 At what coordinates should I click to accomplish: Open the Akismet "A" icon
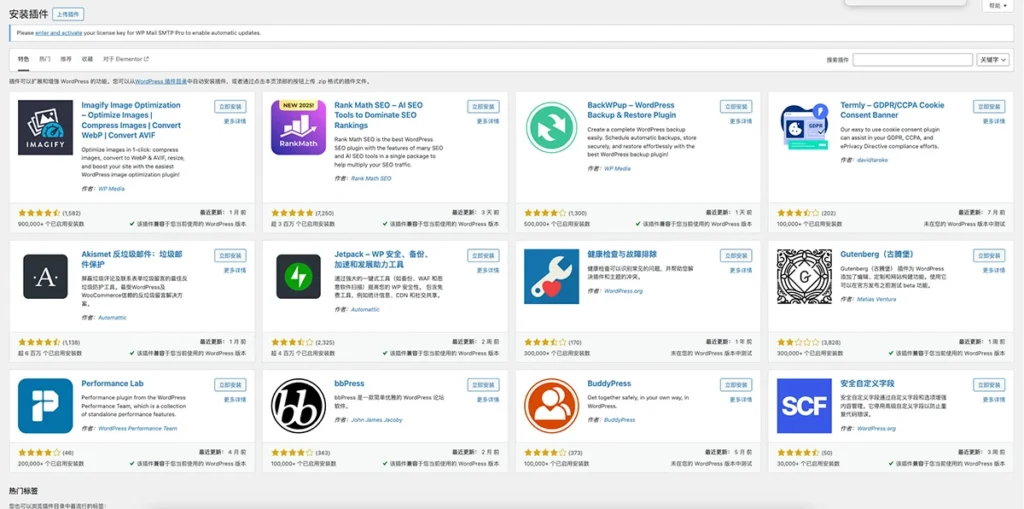45,276
